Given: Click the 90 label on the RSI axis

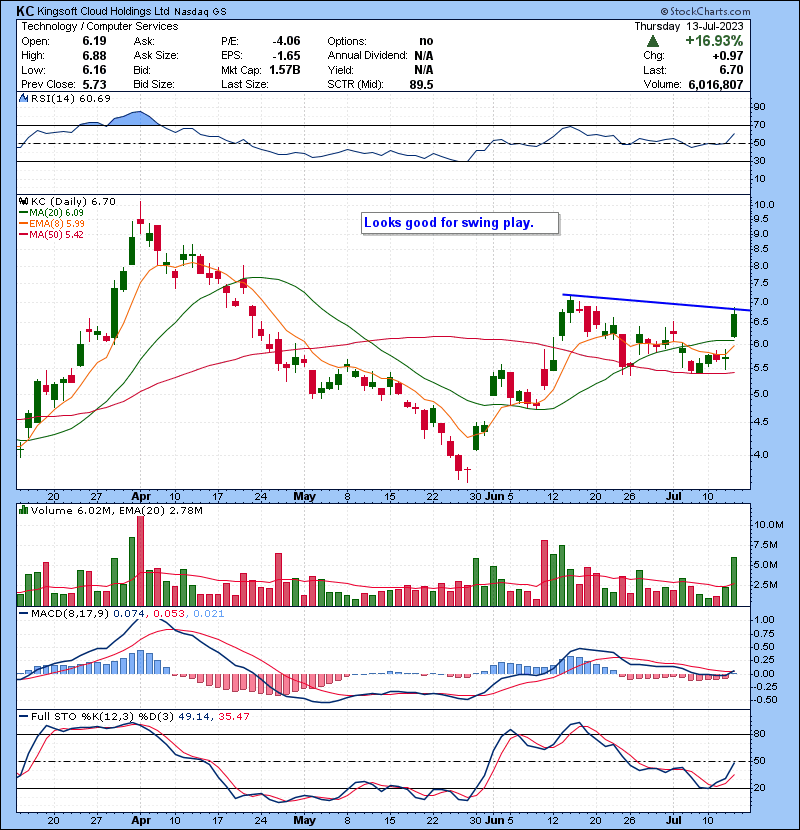Looking at the screenshot, I should click(x=759, y=106).
